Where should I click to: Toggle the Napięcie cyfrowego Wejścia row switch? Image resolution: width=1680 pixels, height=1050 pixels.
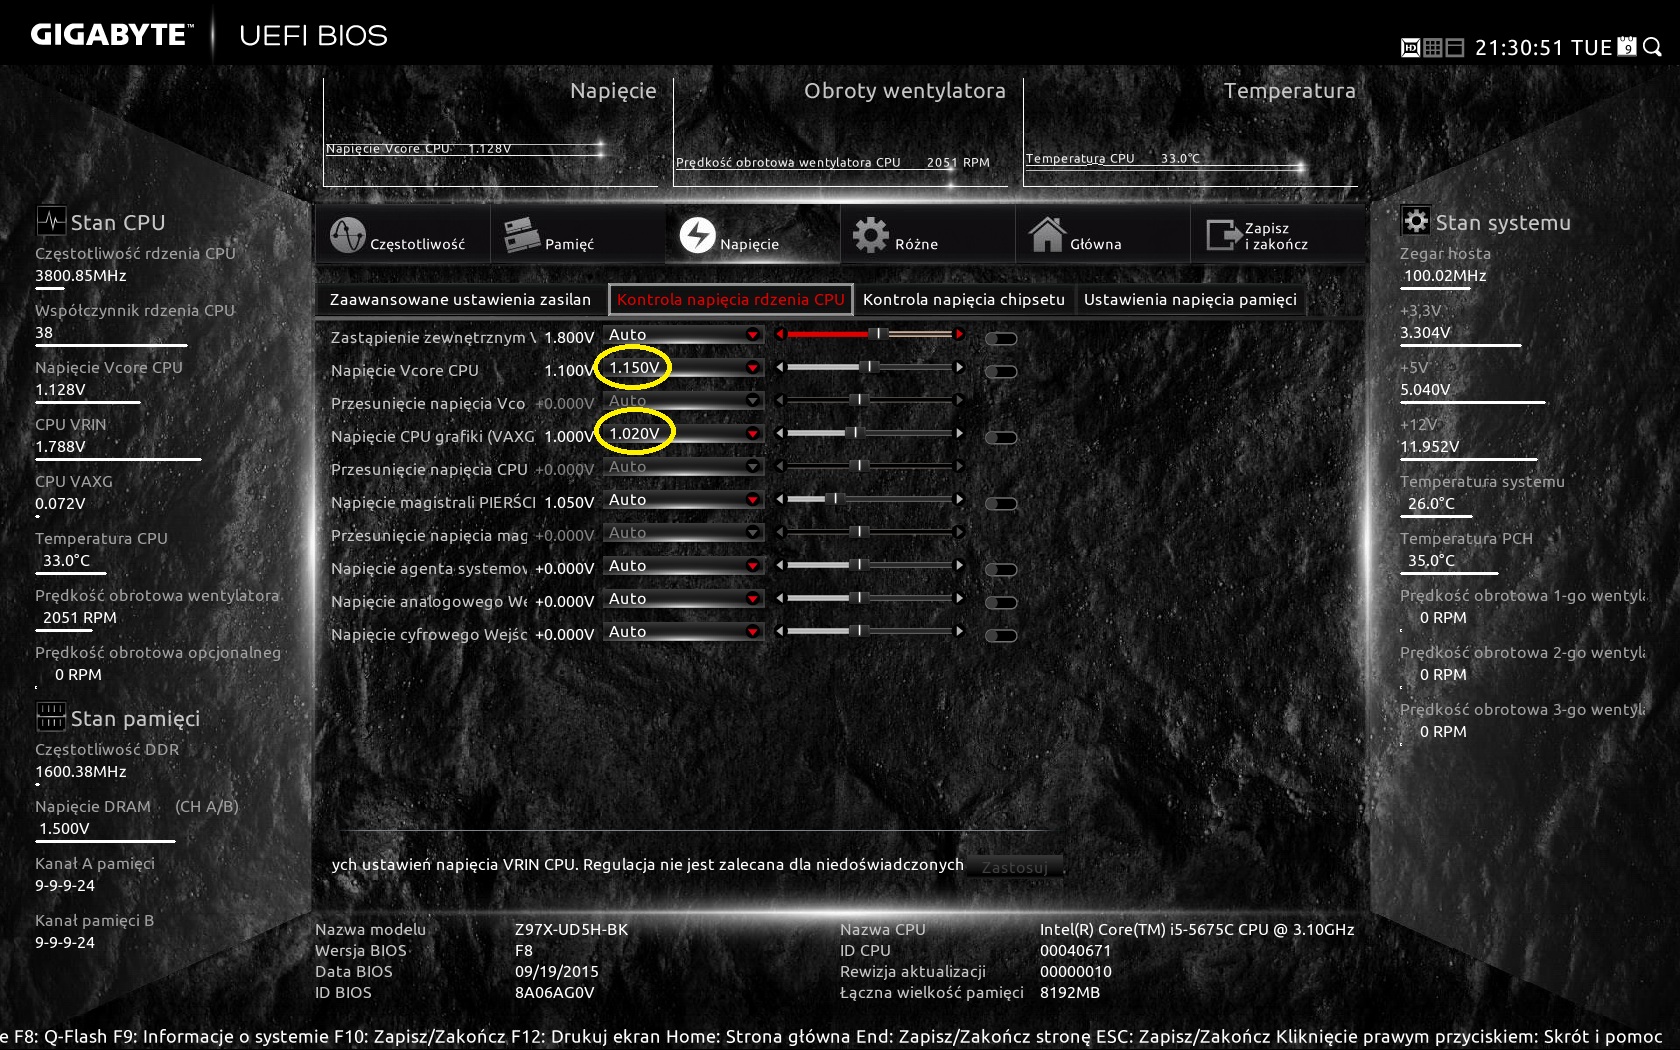click(1001, 636)
